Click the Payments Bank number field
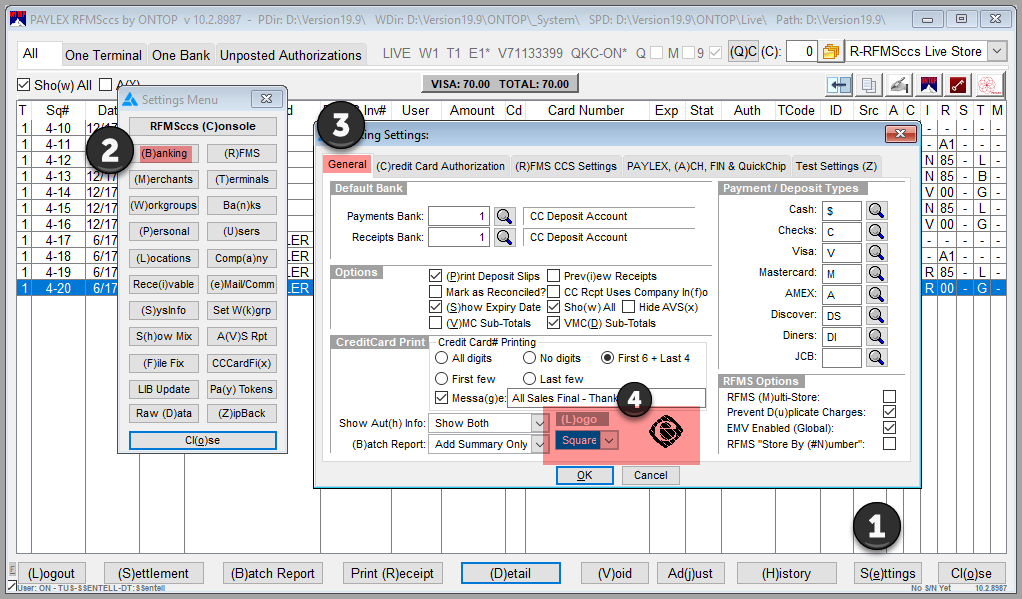This screenshot has height=599, width=1022. pyautogui.click(x=458, y=216)
